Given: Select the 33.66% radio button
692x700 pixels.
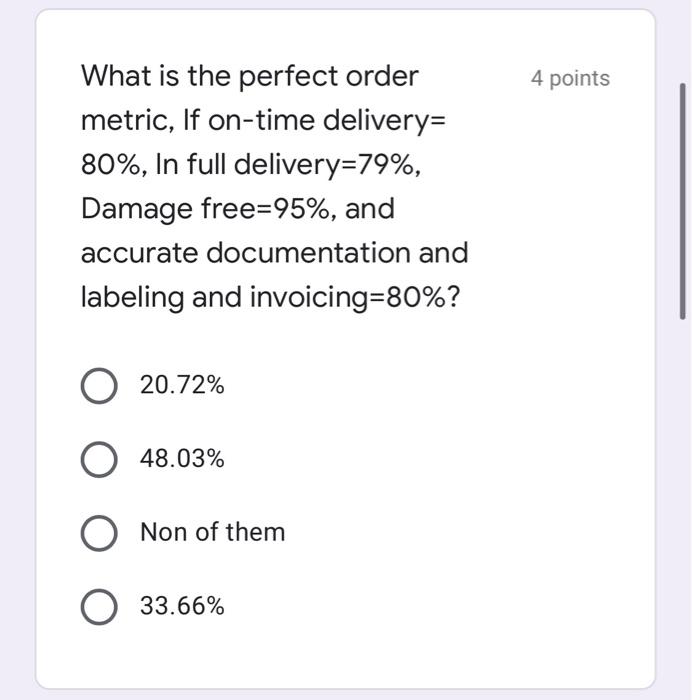Looking at the screenshot, I should [98, 606].
